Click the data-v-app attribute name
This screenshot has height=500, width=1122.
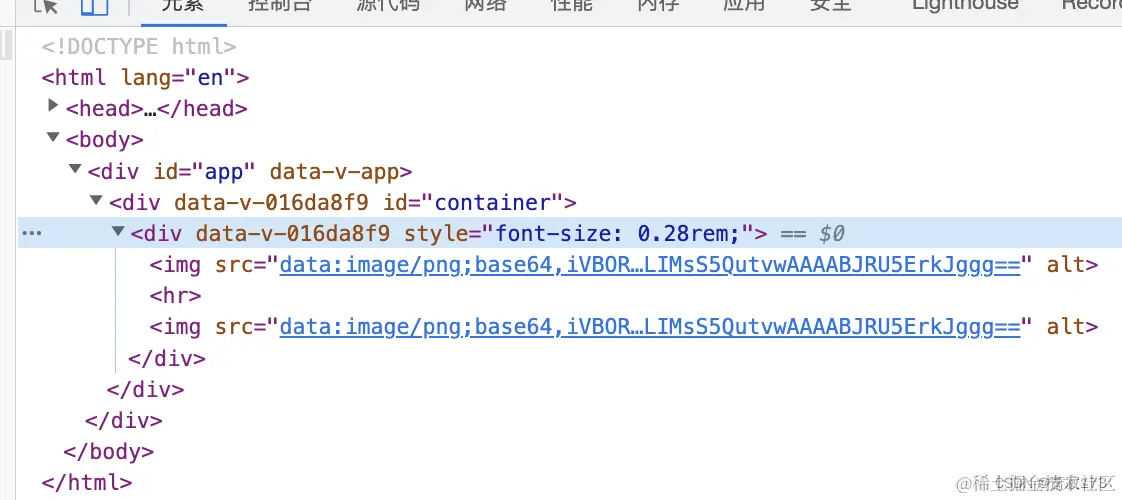(333, 172)
